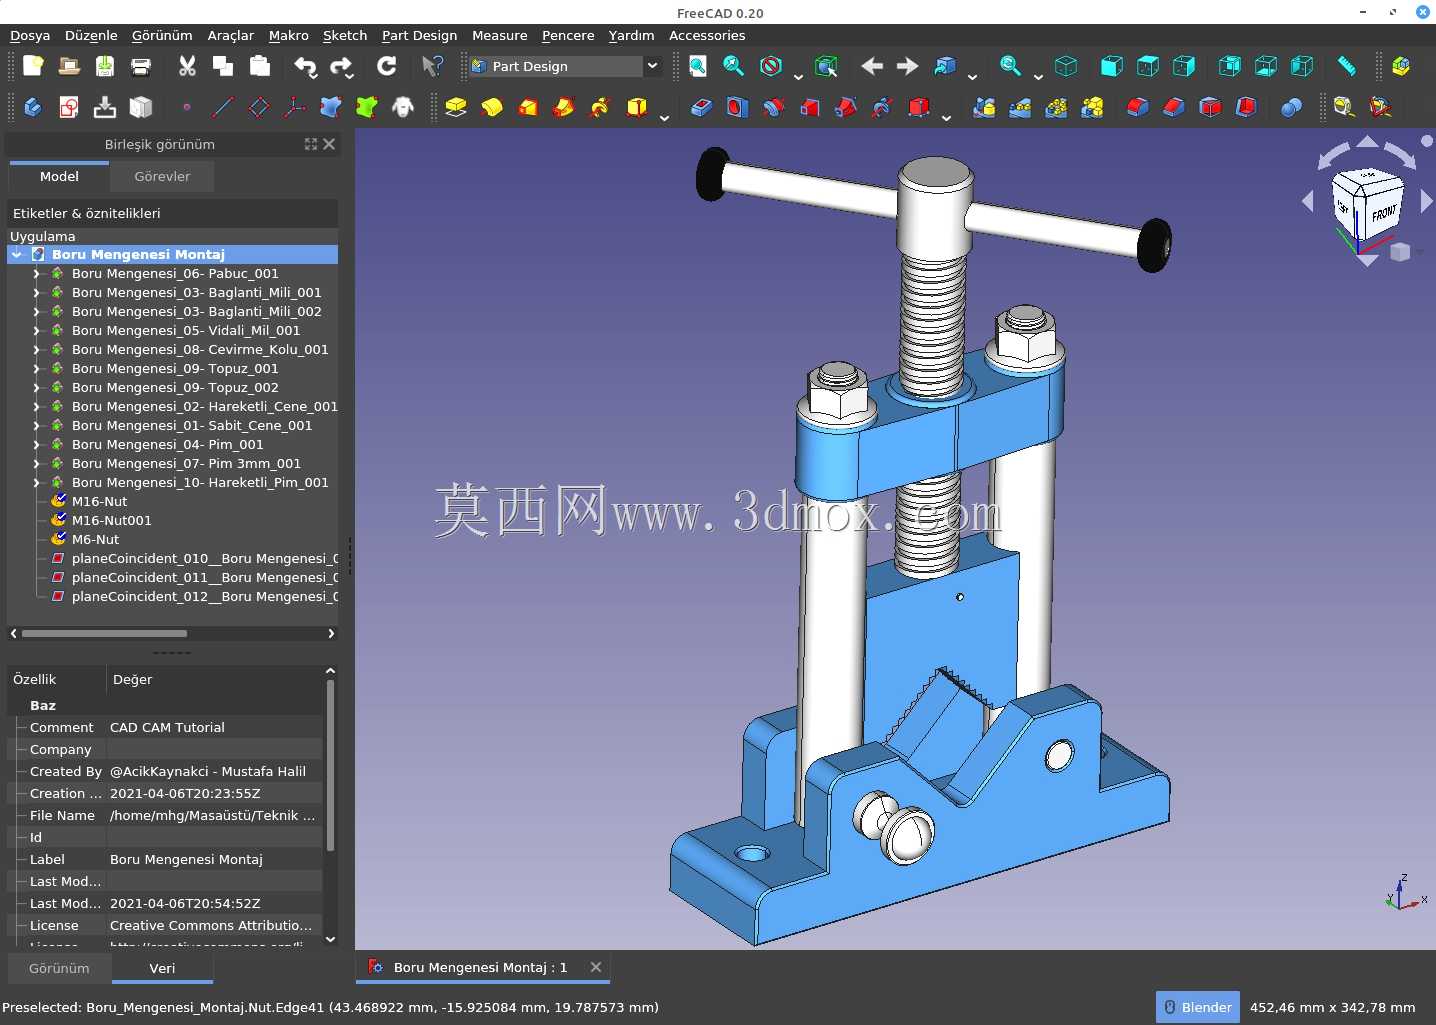Click the Revolution tool icon
The height and width of the screenshot is (1025, 1436).
(492, 107)
